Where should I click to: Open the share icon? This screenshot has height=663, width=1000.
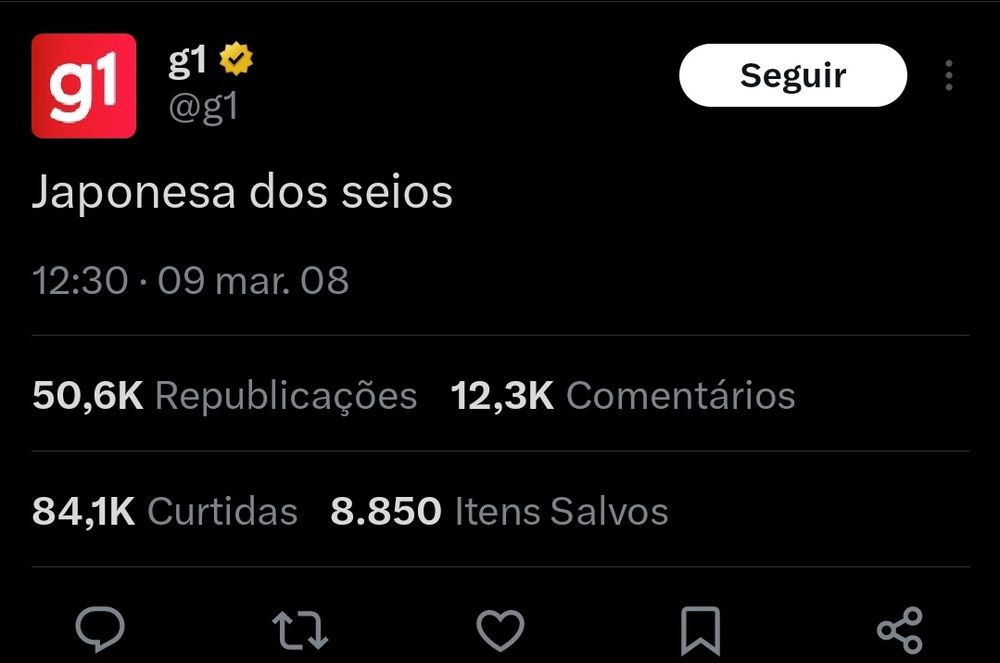[900, 630]
